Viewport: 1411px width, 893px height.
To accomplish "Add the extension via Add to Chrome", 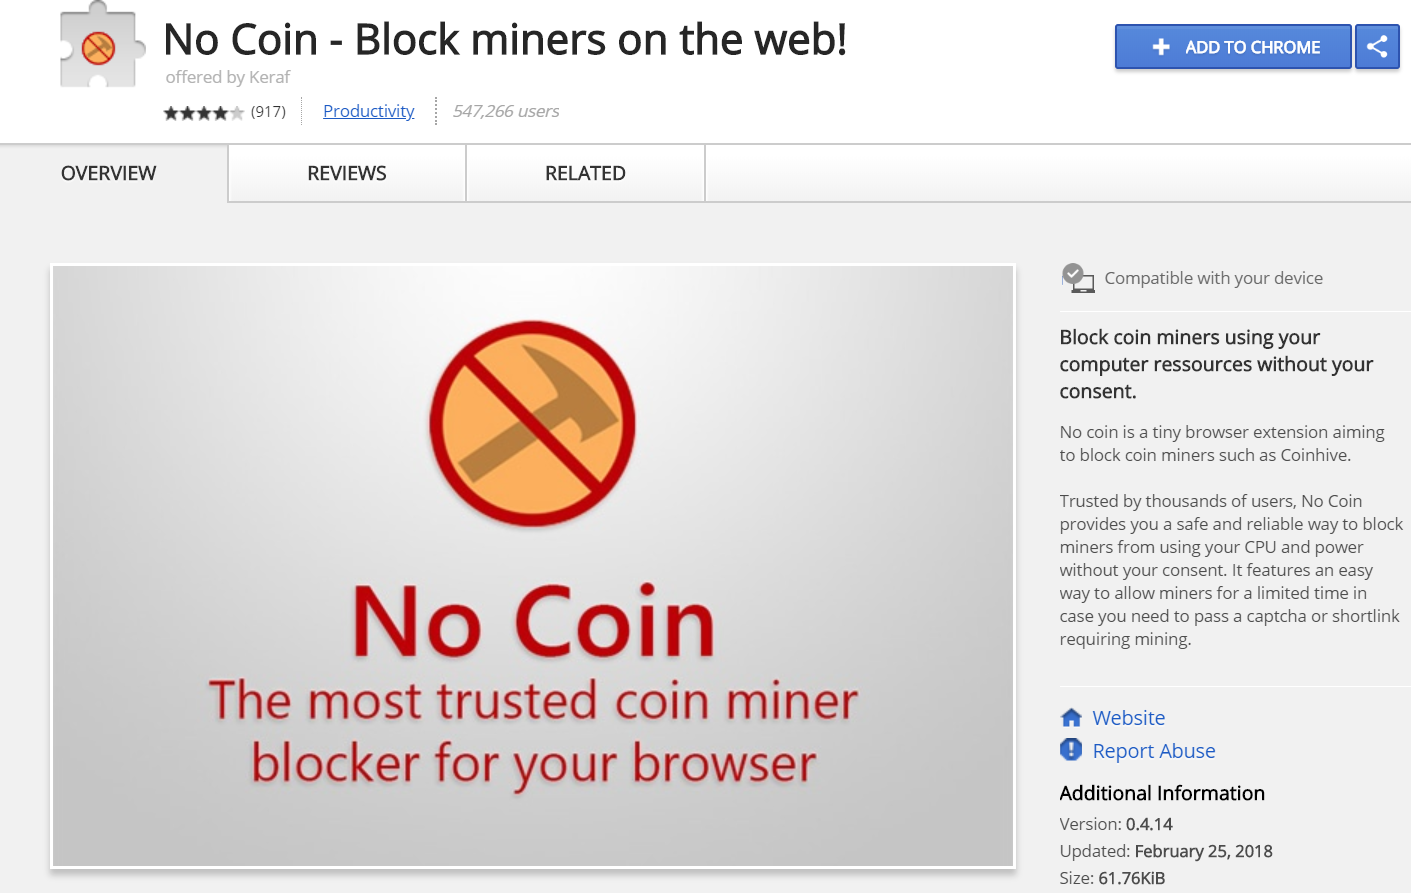I will point(1233,47).
